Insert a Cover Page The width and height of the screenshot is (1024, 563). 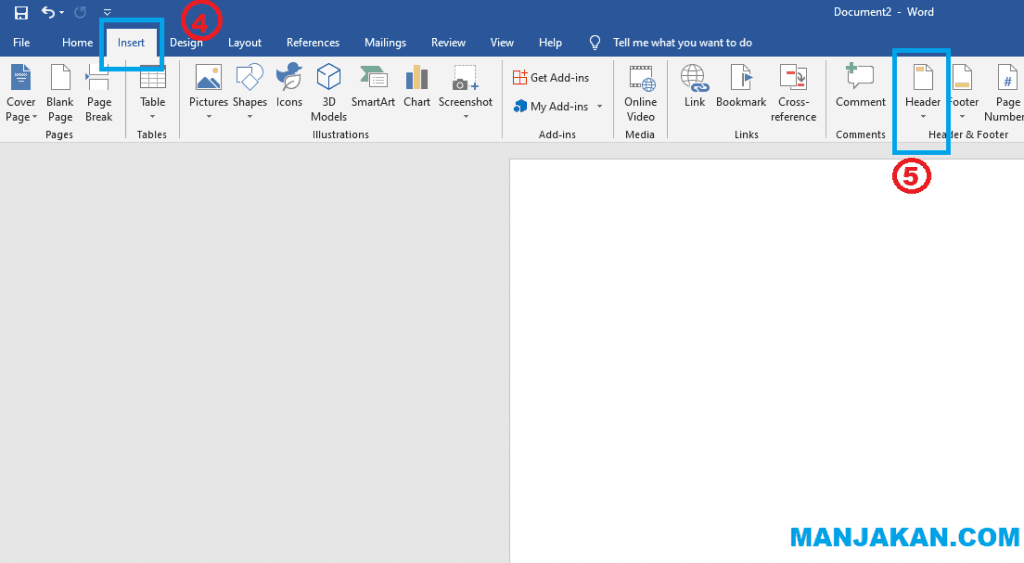pyautogui.click(x=21, y=93)
